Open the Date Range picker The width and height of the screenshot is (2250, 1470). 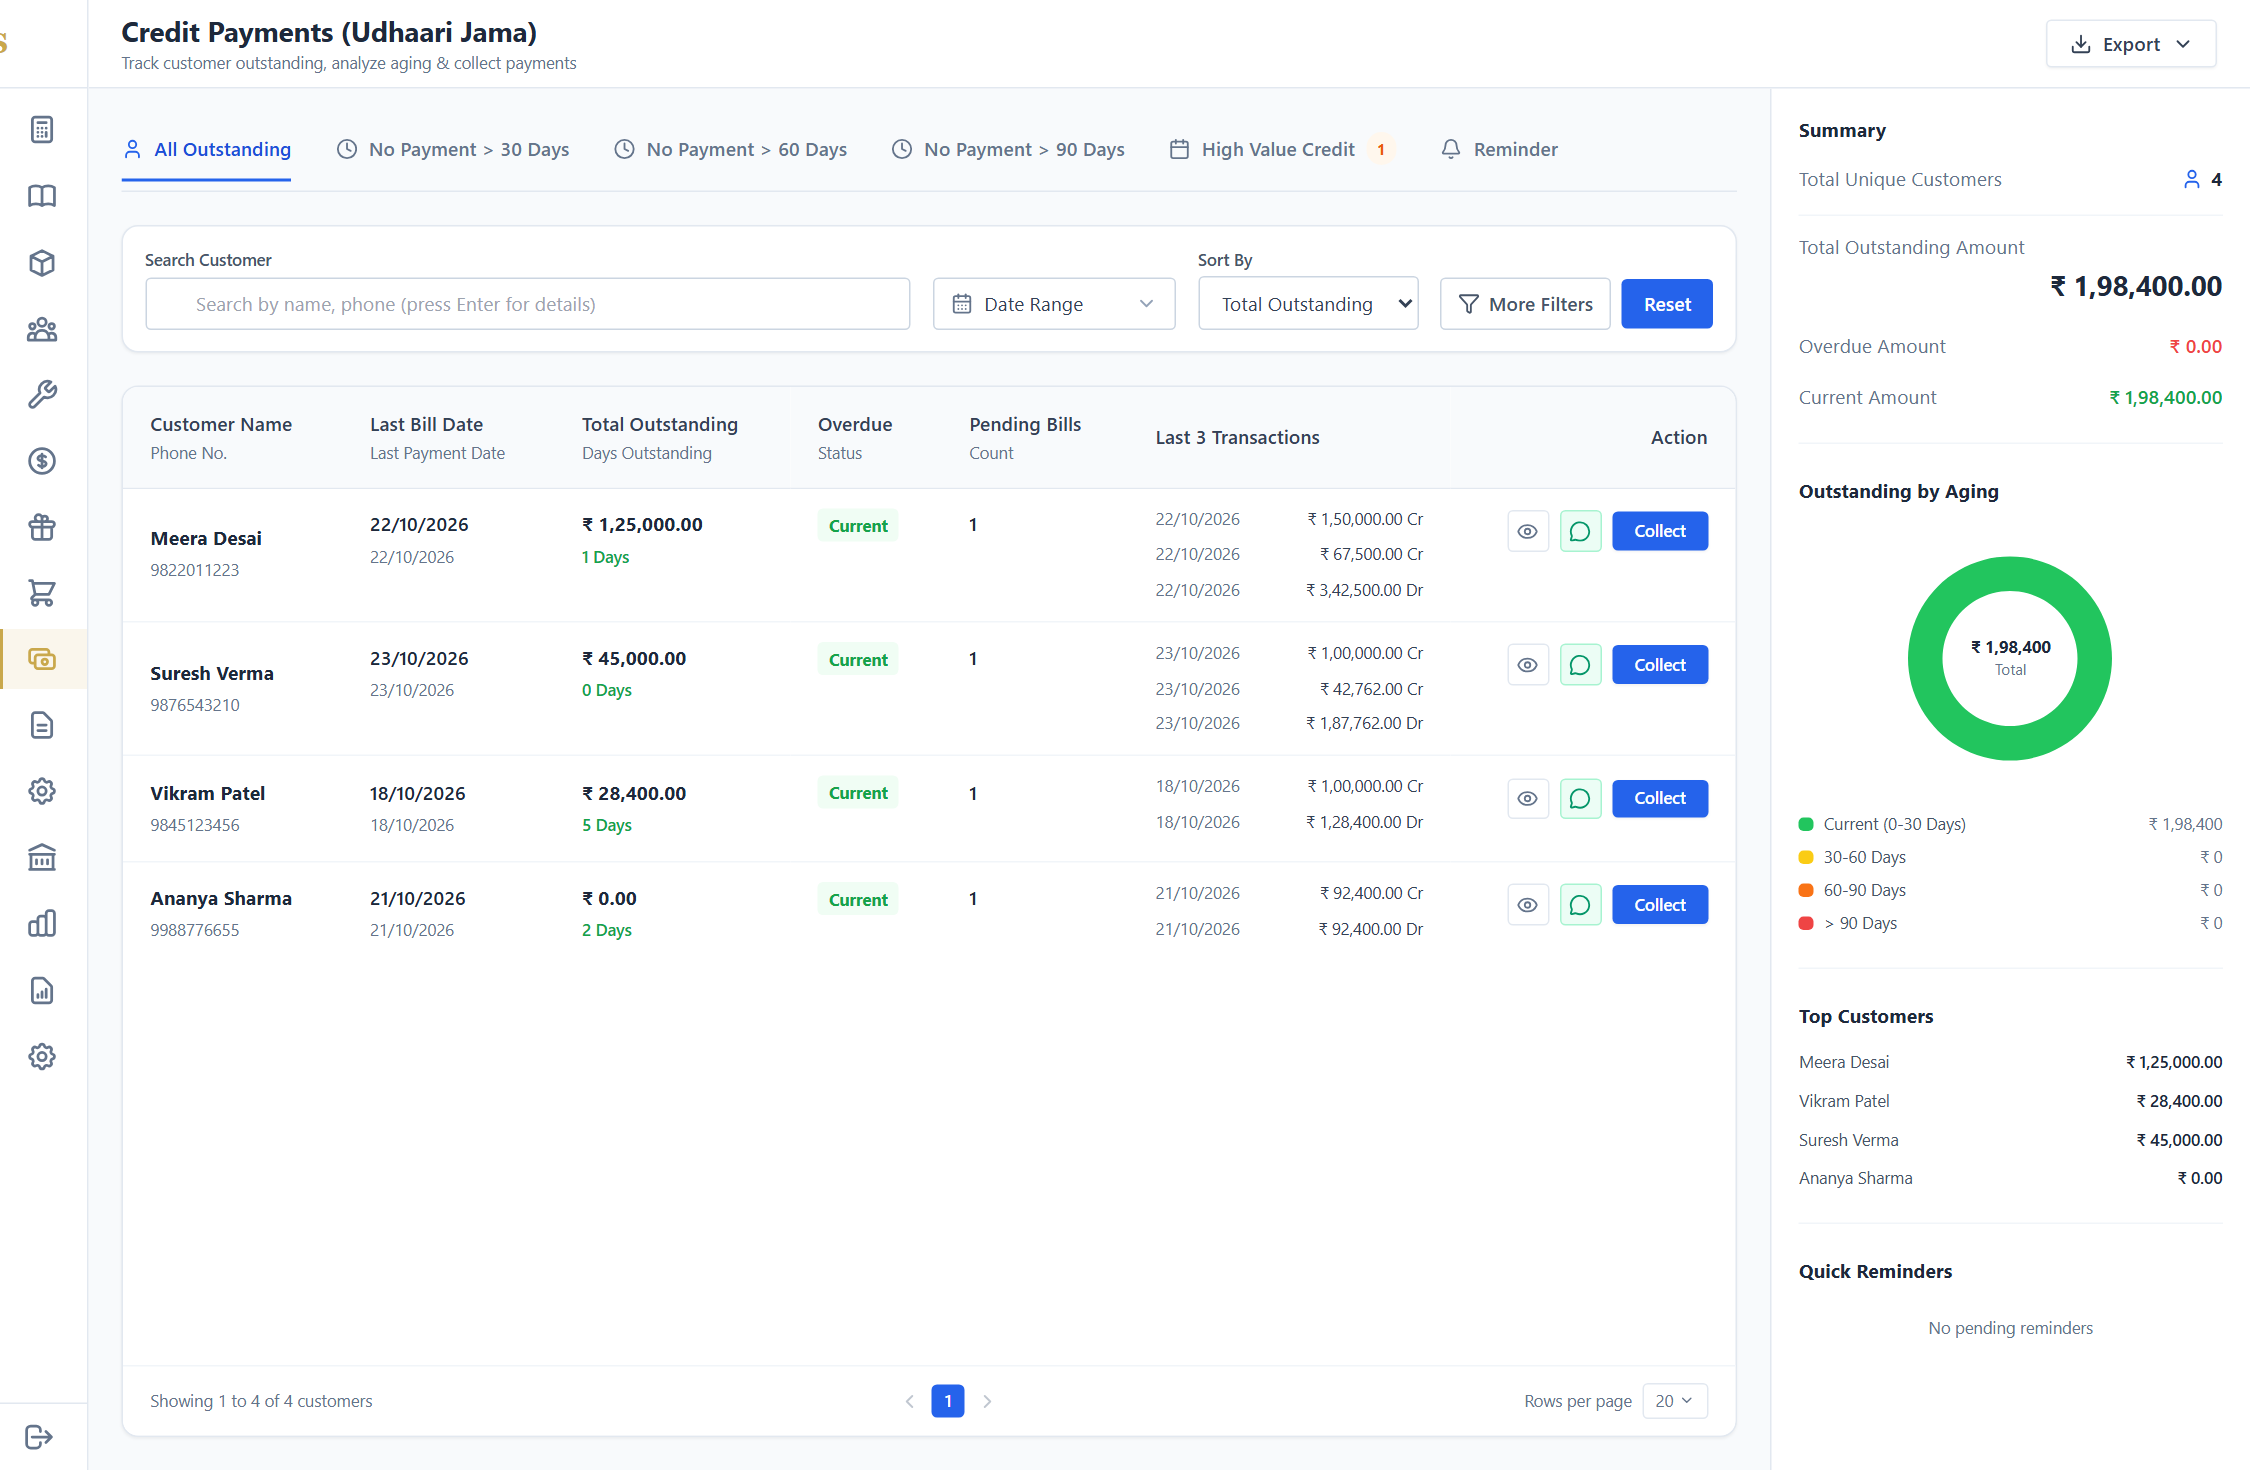(x=1054, y=304)
